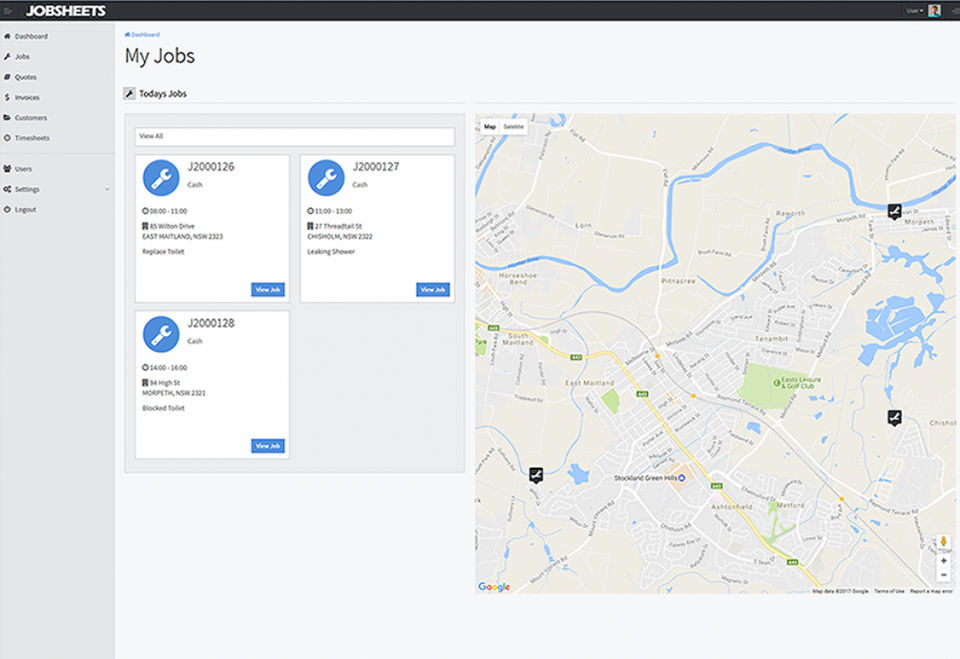Click the Blocked Toilet description
Screen dimensions: 960x659
coord(163,409)
